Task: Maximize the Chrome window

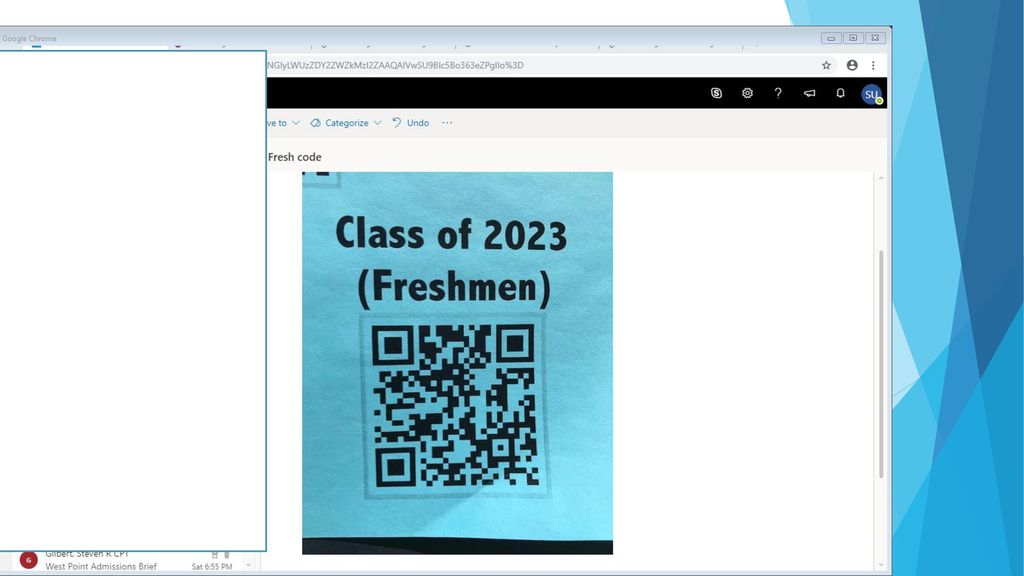Action: click(x=853, y=38)
